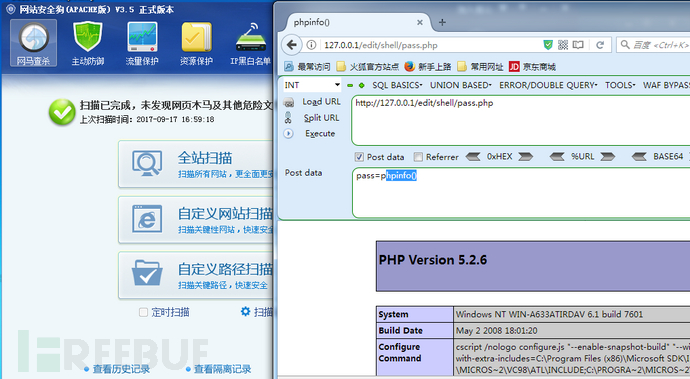Toggle reader view icon
This screenshot has width=690, height=379.
tap(578, 45)
